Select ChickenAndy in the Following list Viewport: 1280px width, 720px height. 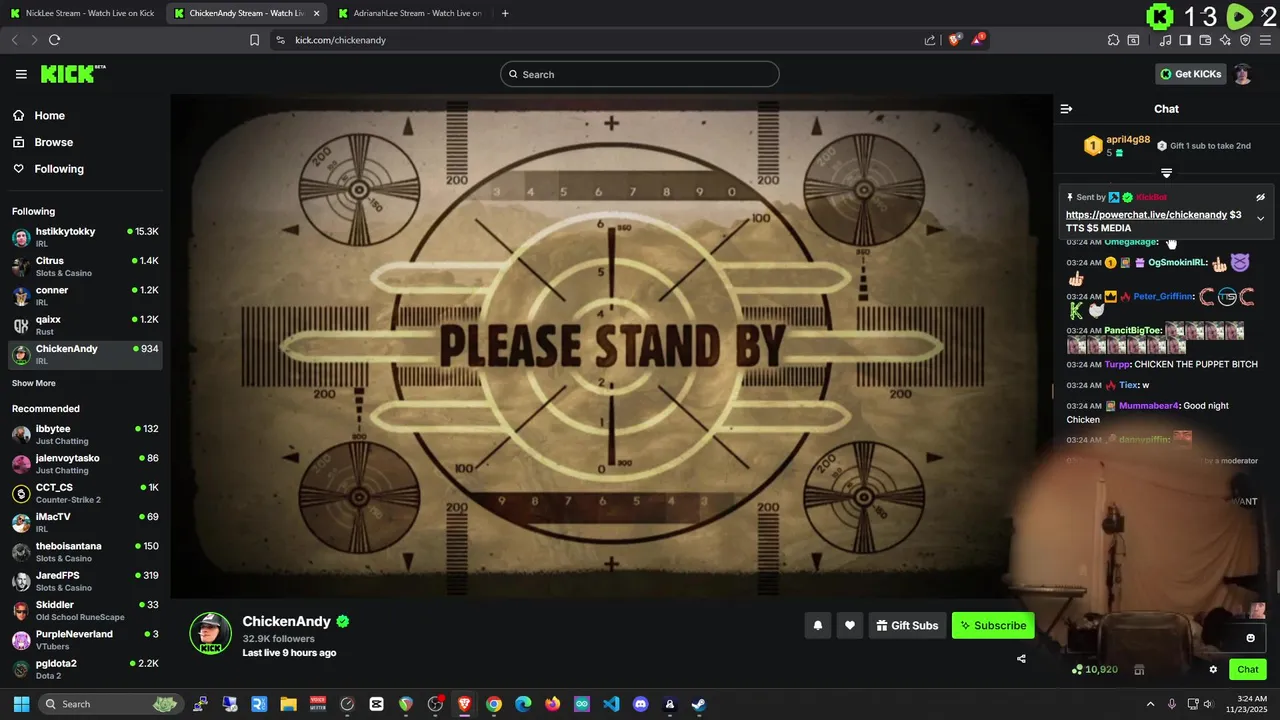pyautogui.click(x=85, y=354)
